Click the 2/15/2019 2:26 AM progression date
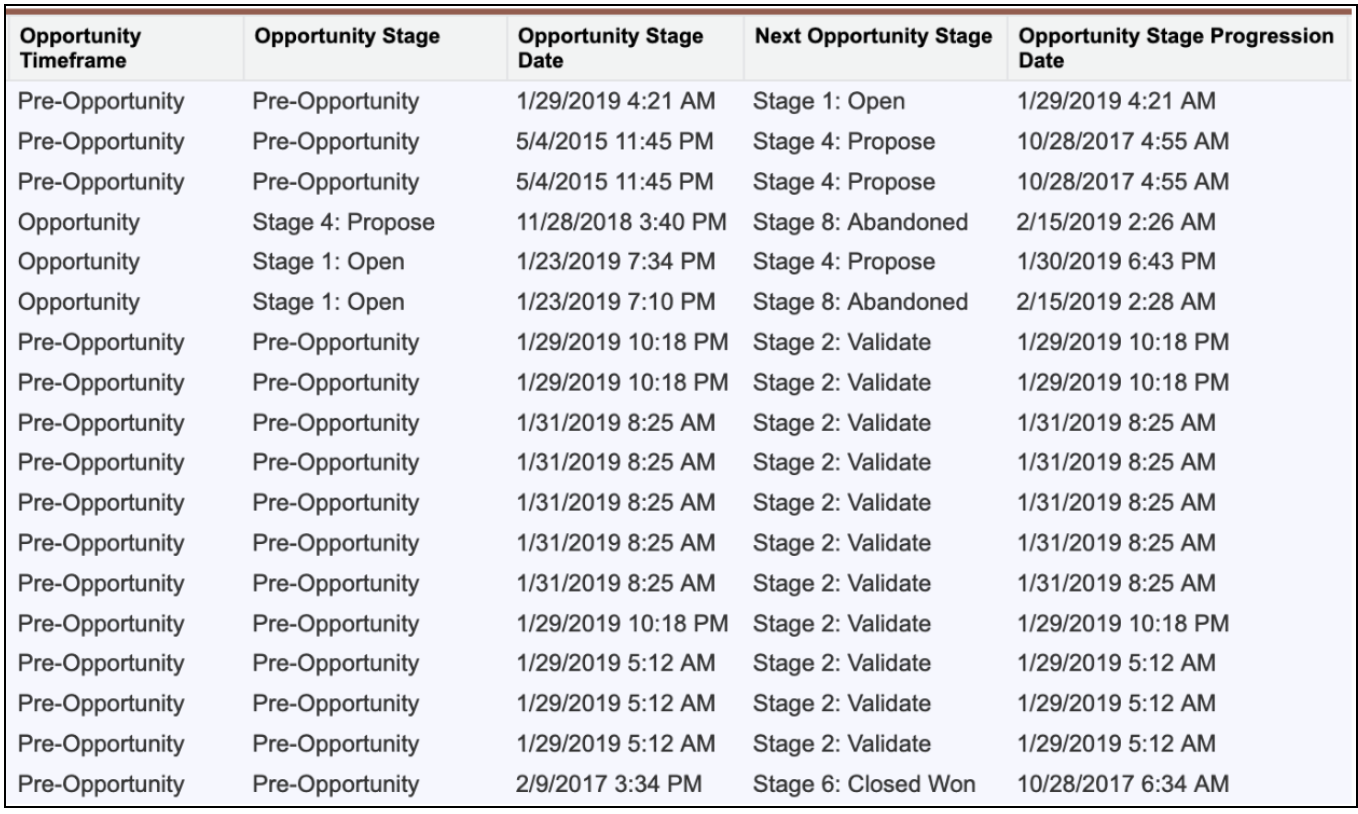The image size is (1358, 814). pos(1115,221)
